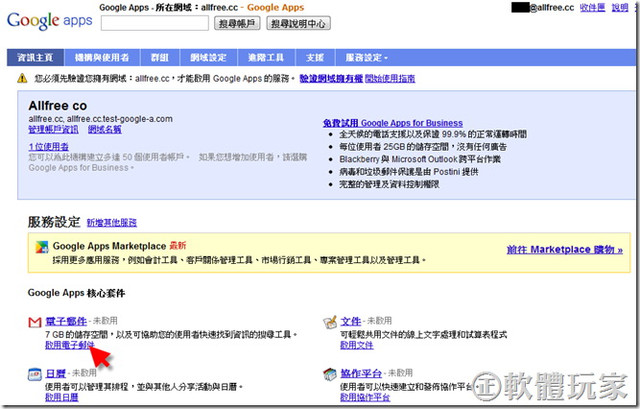Click the 日曆 service link
640x409 pixels.
[x=56, y=373]
